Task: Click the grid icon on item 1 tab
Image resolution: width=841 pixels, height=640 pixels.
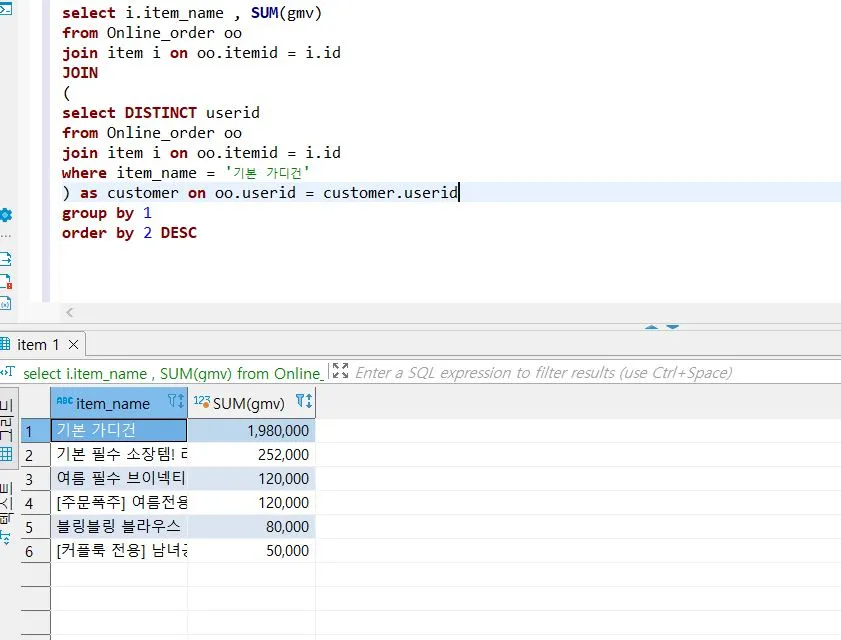Action: (5, 344)
